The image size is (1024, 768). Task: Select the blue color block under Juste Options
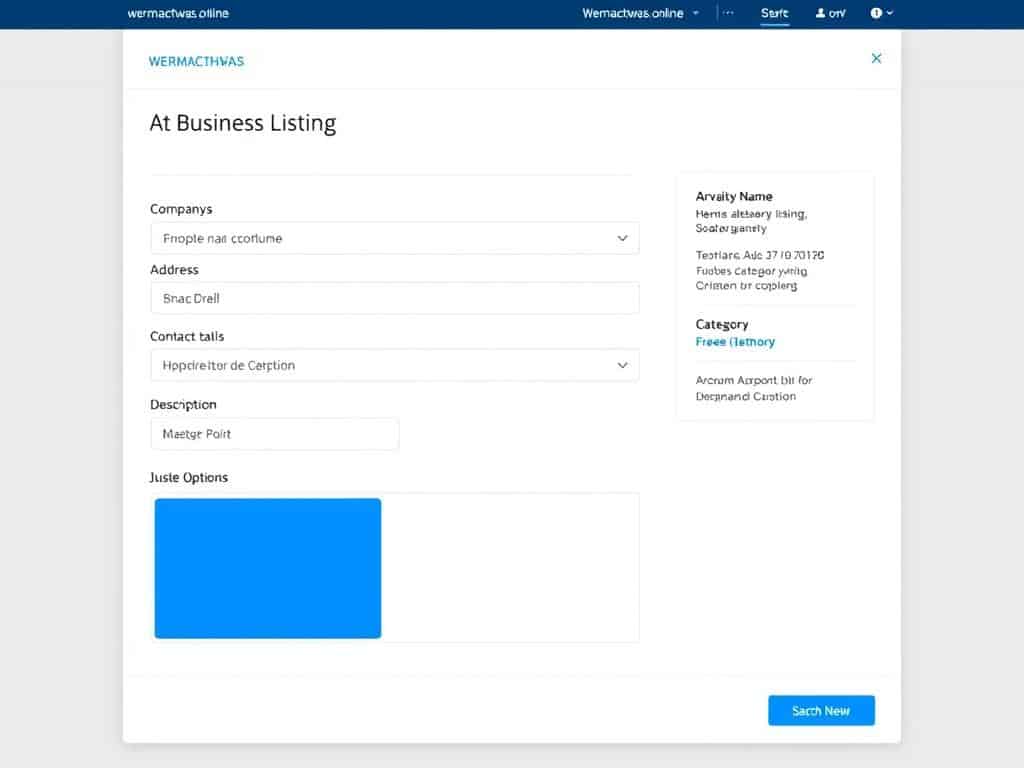click(x=268, y=568)
